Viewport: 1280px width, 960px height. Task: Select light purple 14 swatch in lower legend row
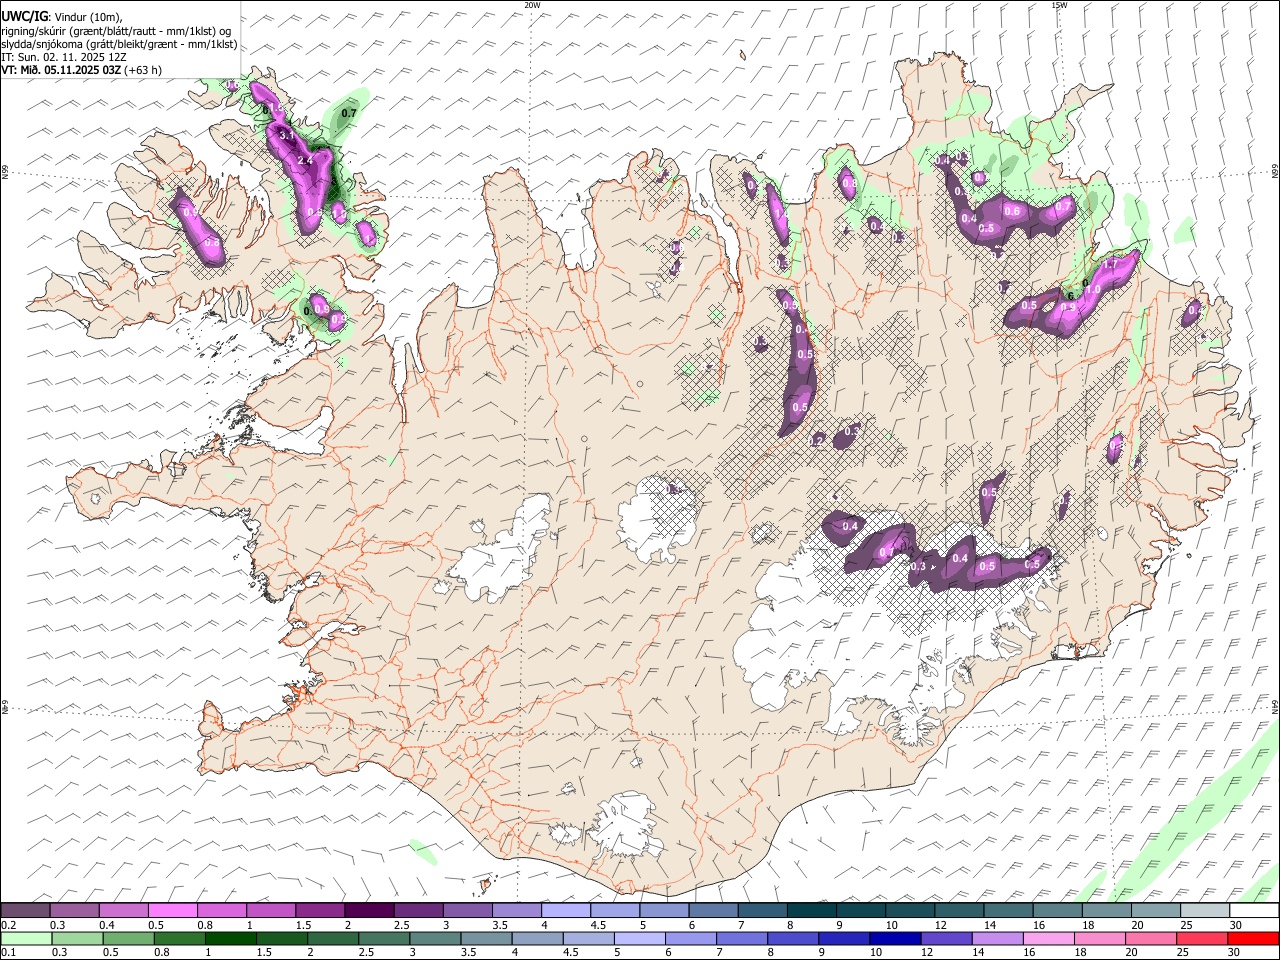(x=998, y=938)
